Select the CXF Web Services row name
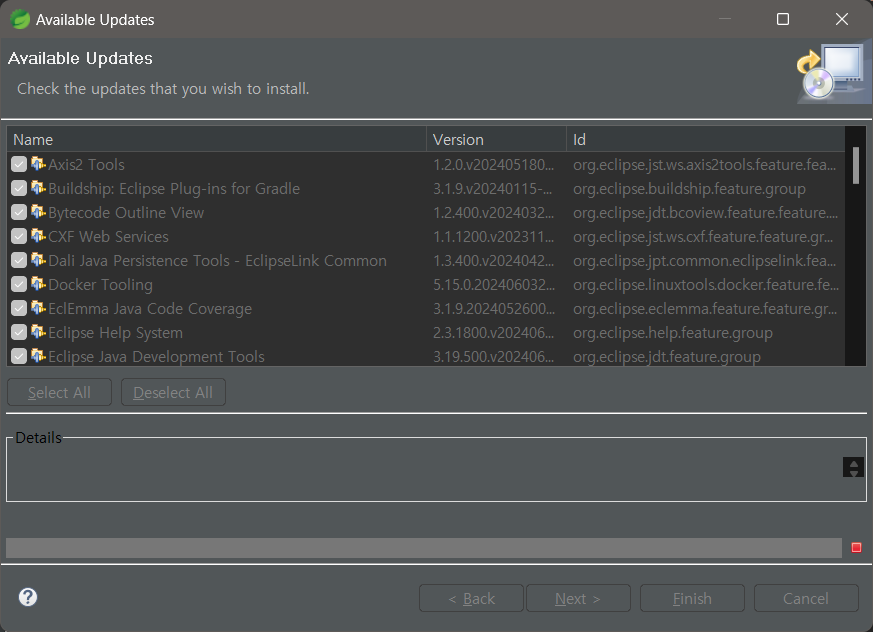The height and width of the screenshot is (632, 873). (108, 237)
